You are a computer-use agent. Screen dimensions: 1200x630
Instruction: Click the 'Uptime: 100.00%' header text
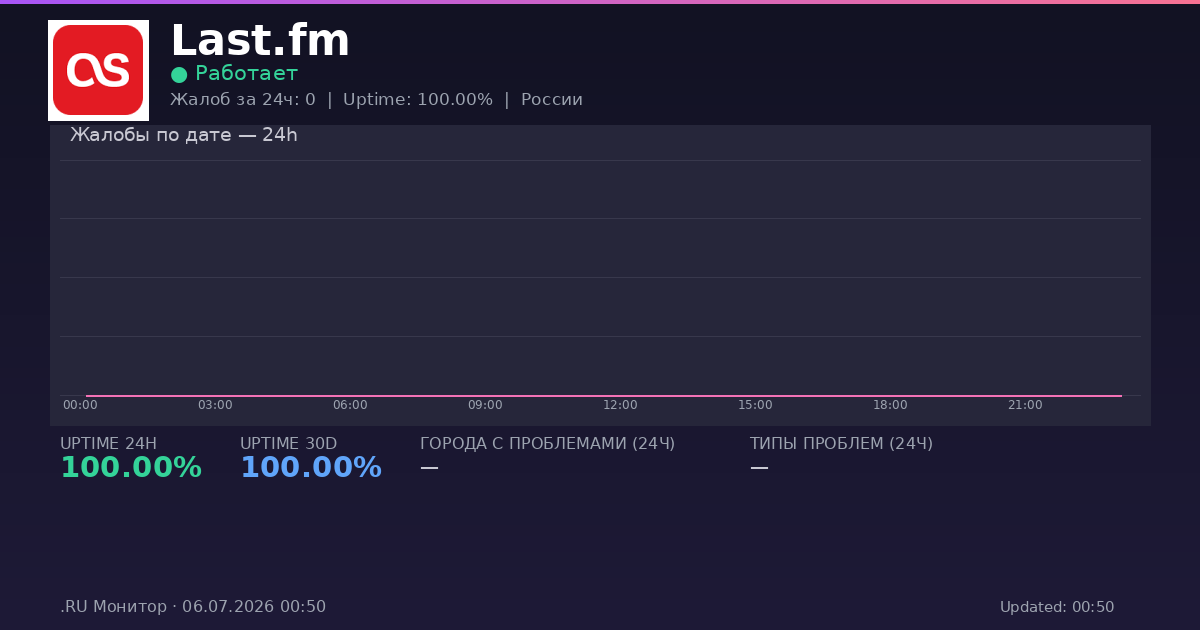418,100
